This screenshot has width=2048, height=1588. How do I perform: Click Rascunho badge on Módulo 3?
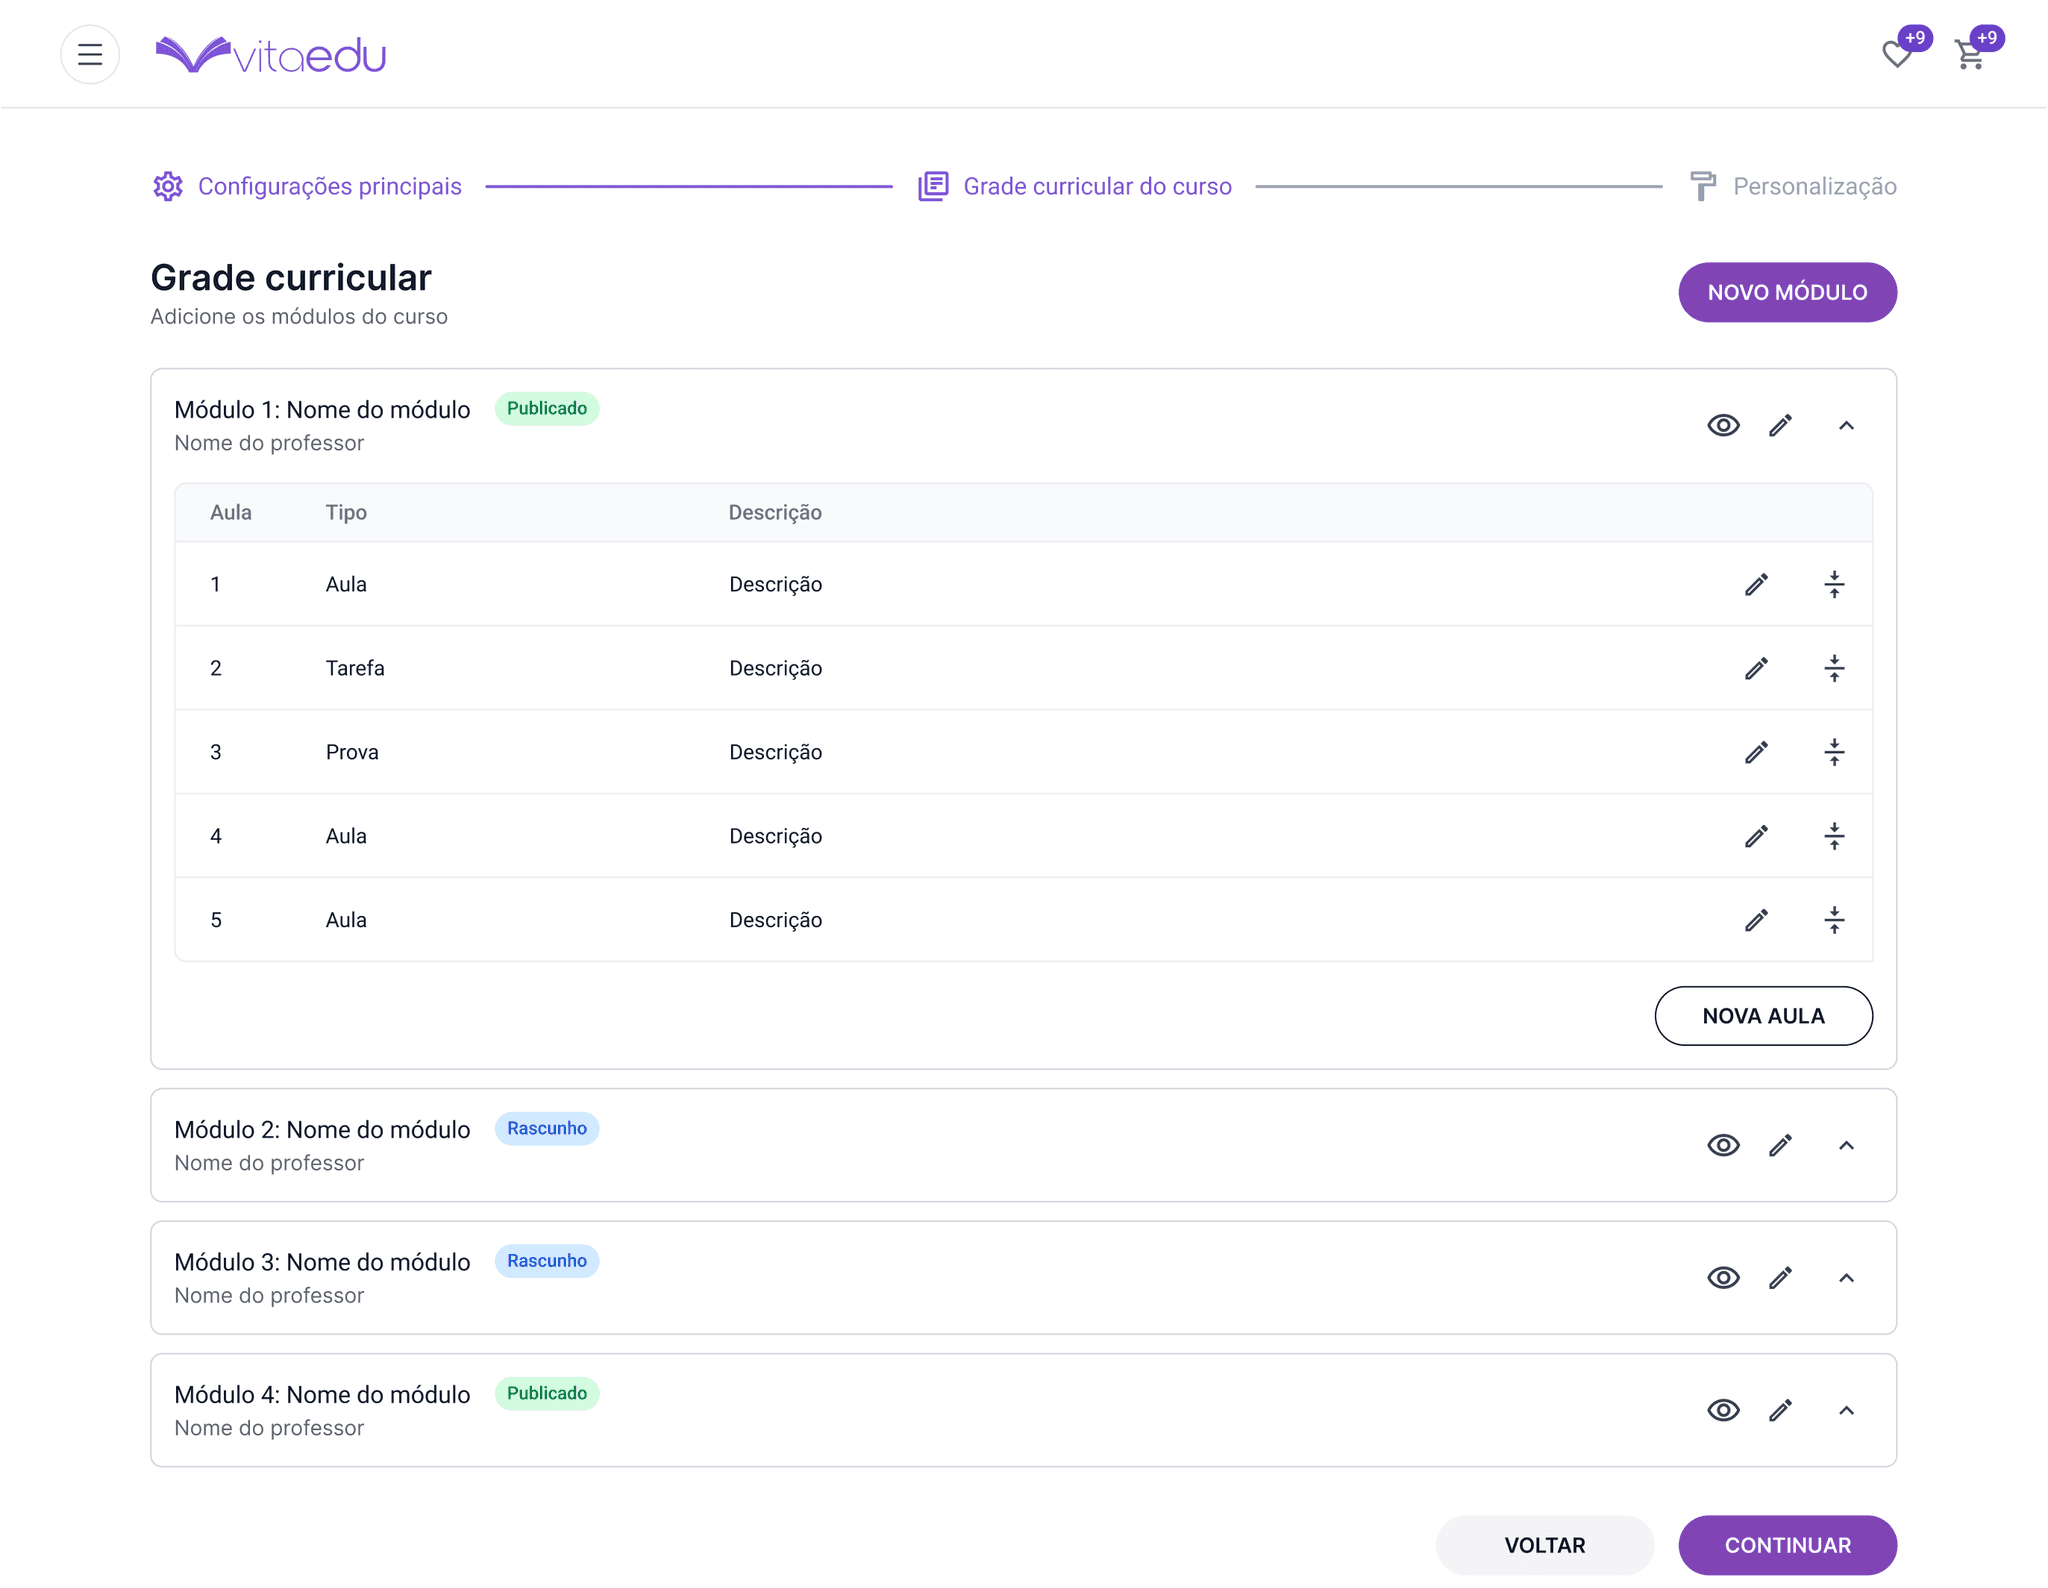547,1261
